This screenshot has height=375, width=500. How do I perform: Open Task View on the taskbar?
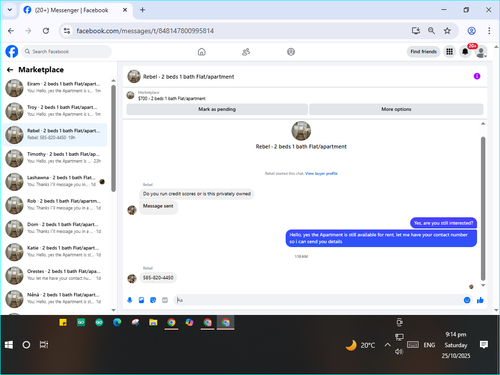pyautogui.click(x=44, y=345)
